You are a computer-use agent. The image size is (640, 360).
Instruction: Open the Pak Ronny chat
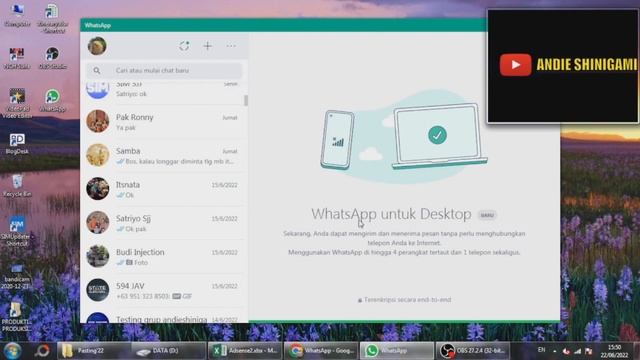[x=164, y=122]
